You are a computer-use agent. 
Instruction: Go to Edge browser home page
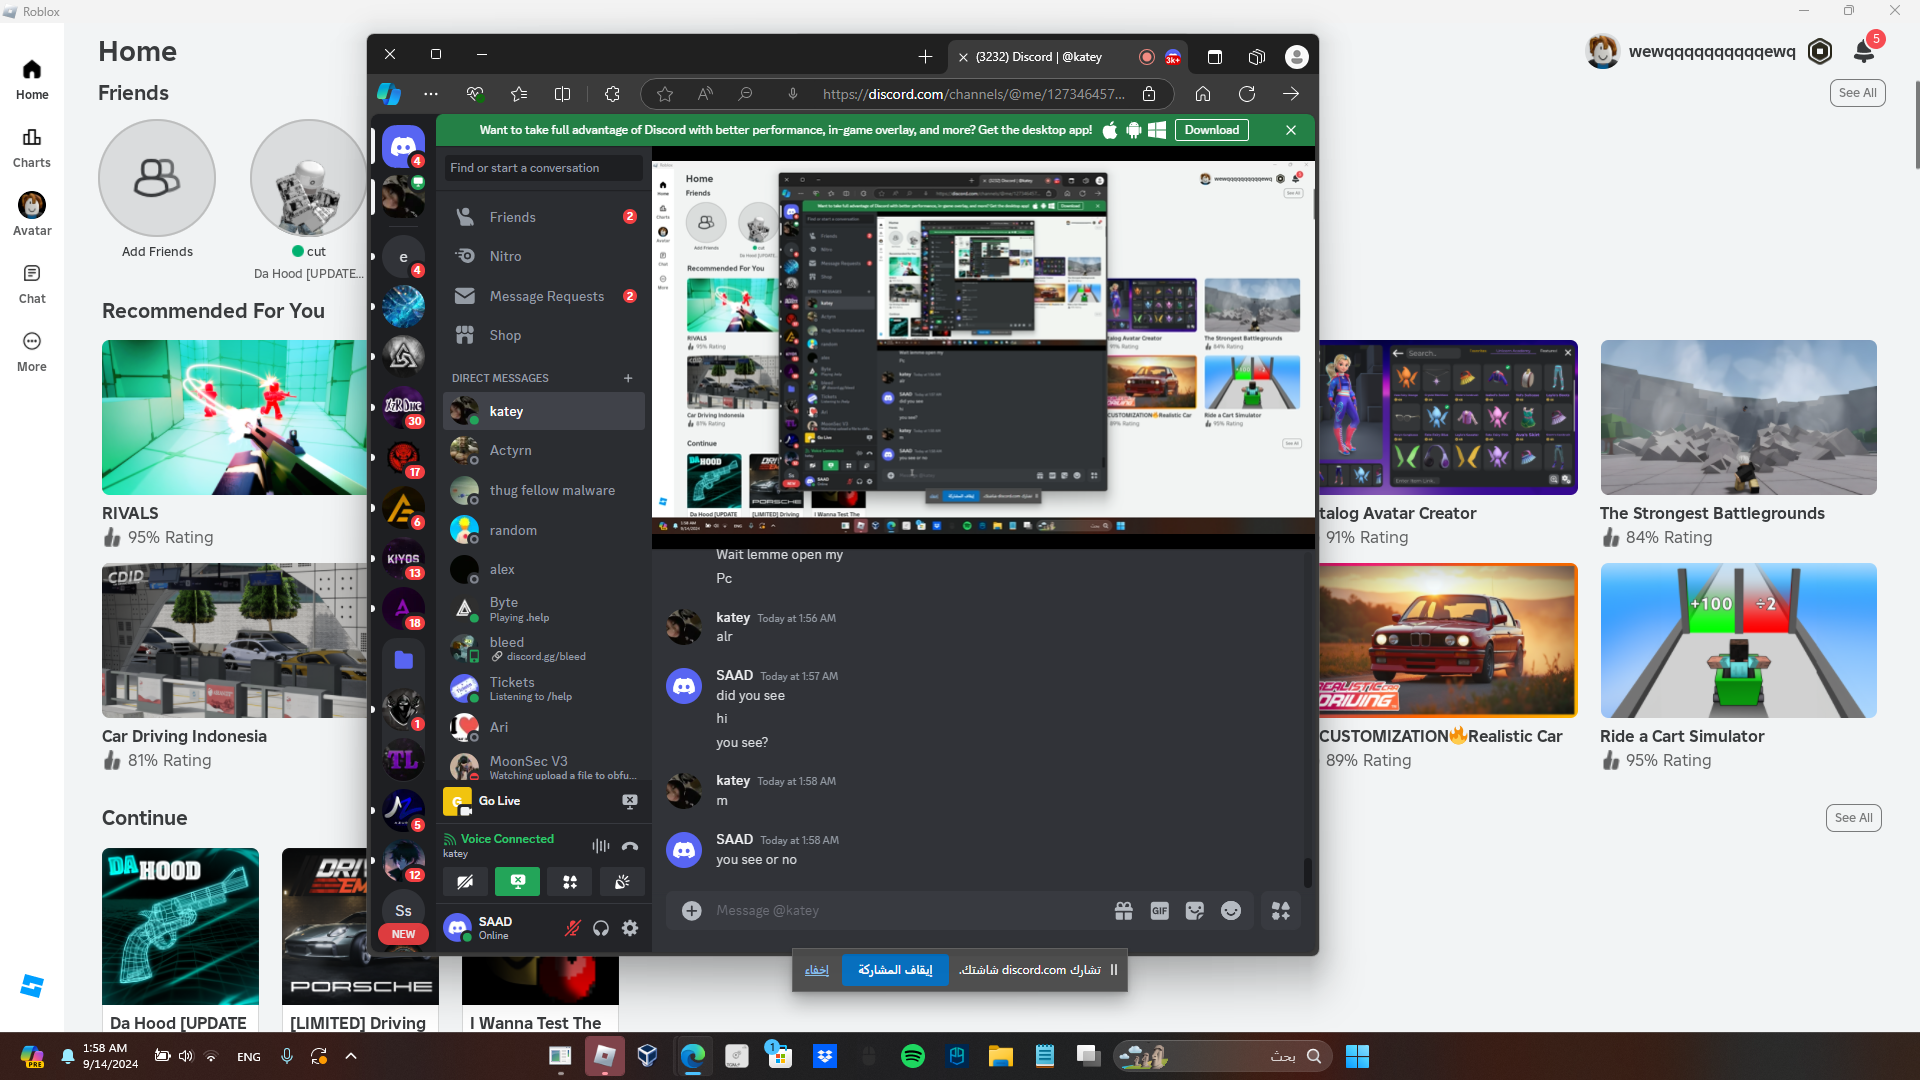pos(1203,94)
